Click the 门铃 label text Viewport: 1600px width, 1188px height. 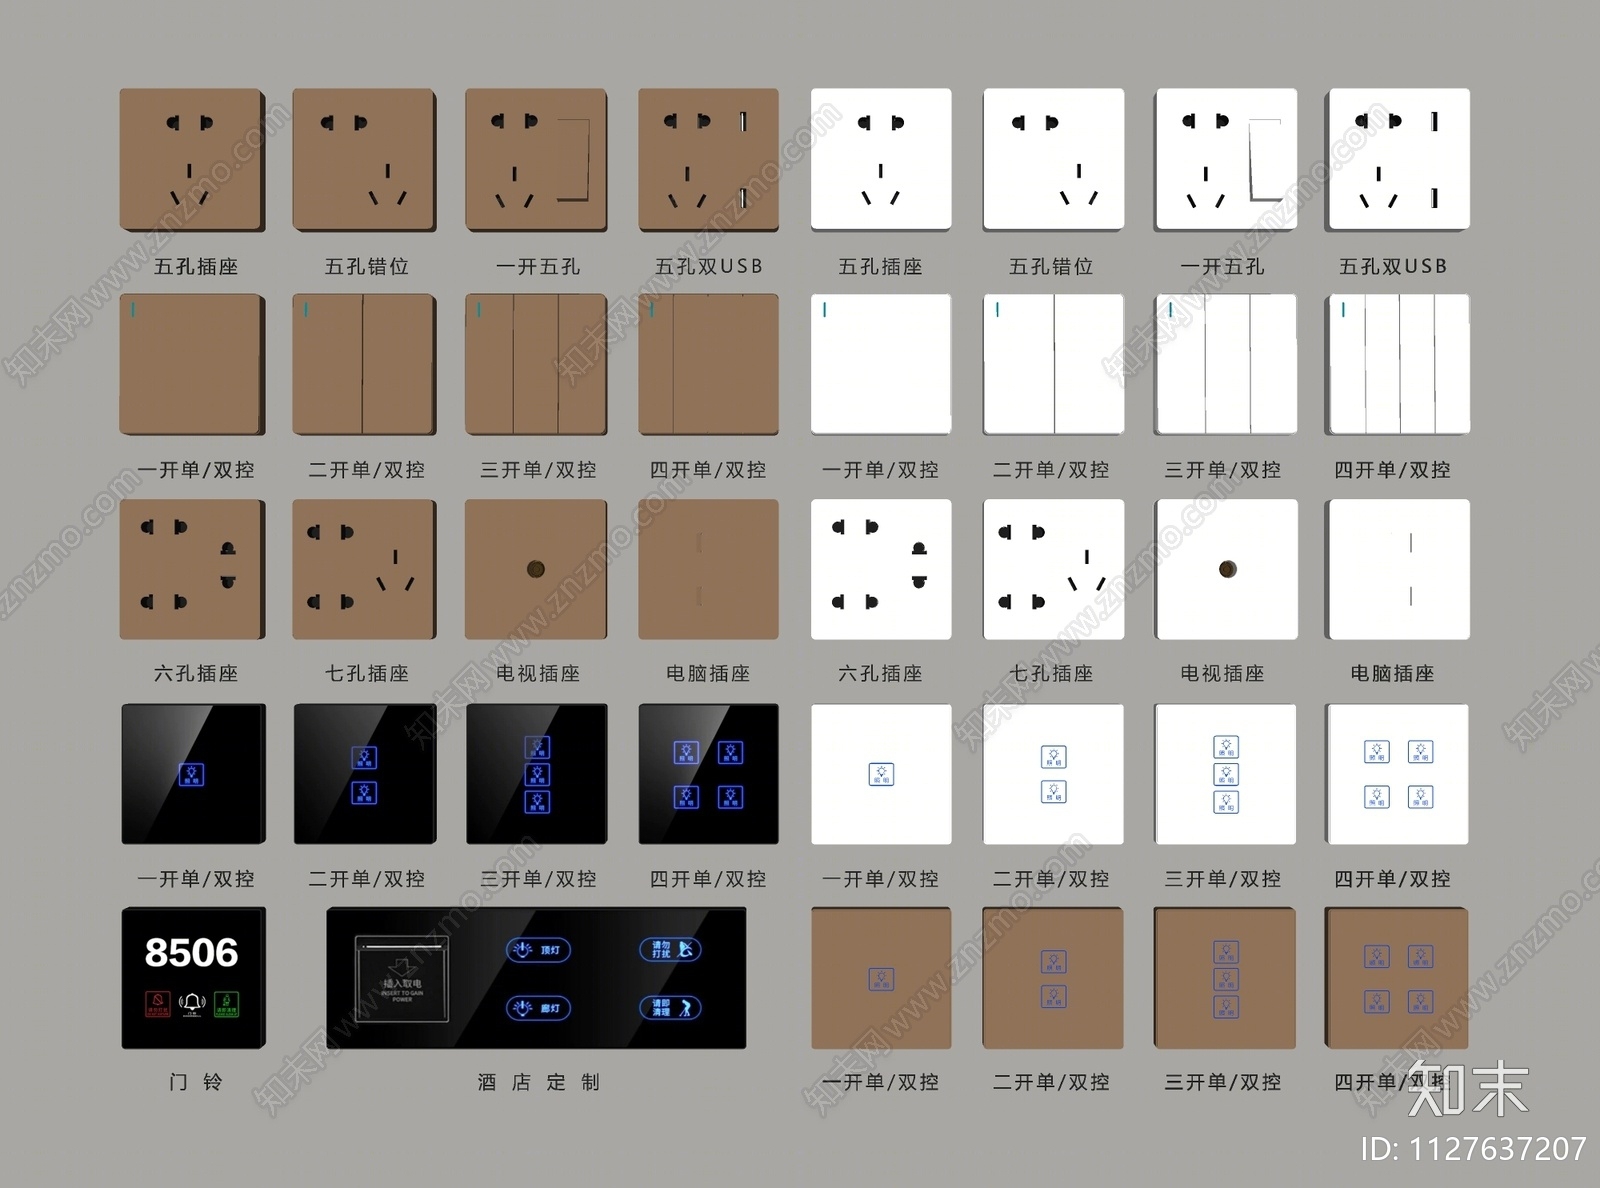[196, 1082]
